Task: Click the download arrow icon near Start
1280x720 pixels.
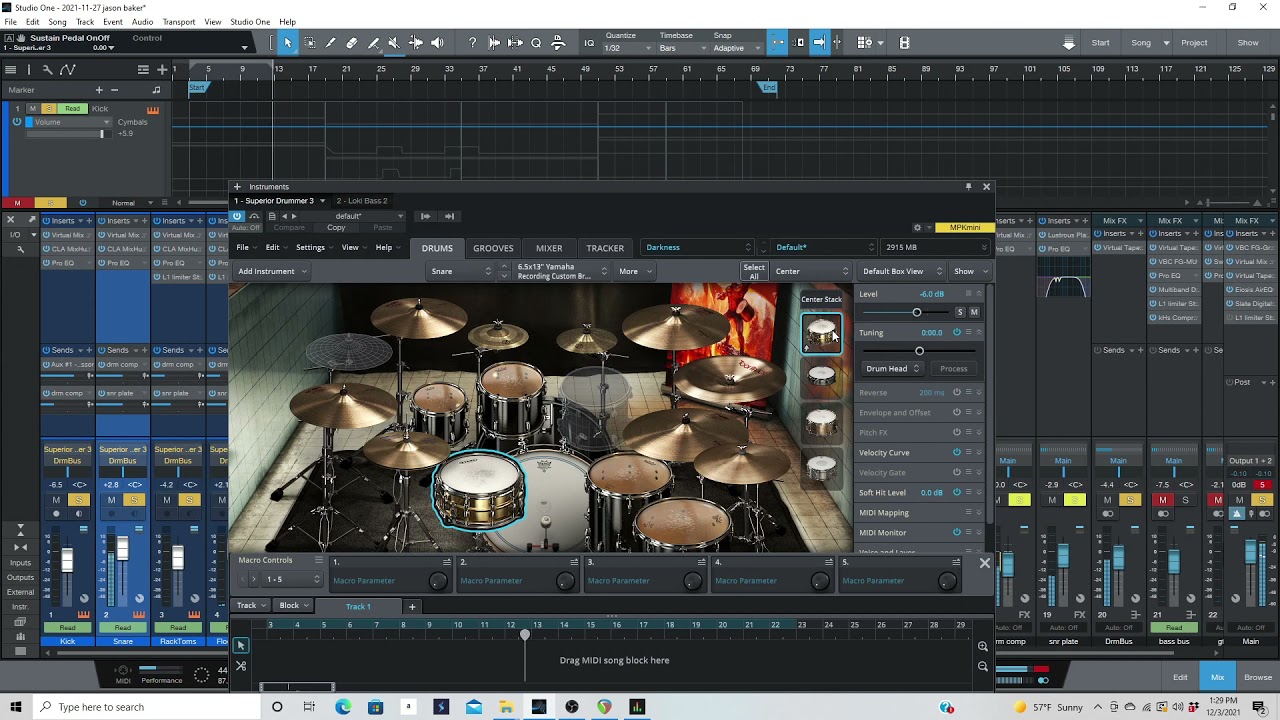Action: 1069,43
